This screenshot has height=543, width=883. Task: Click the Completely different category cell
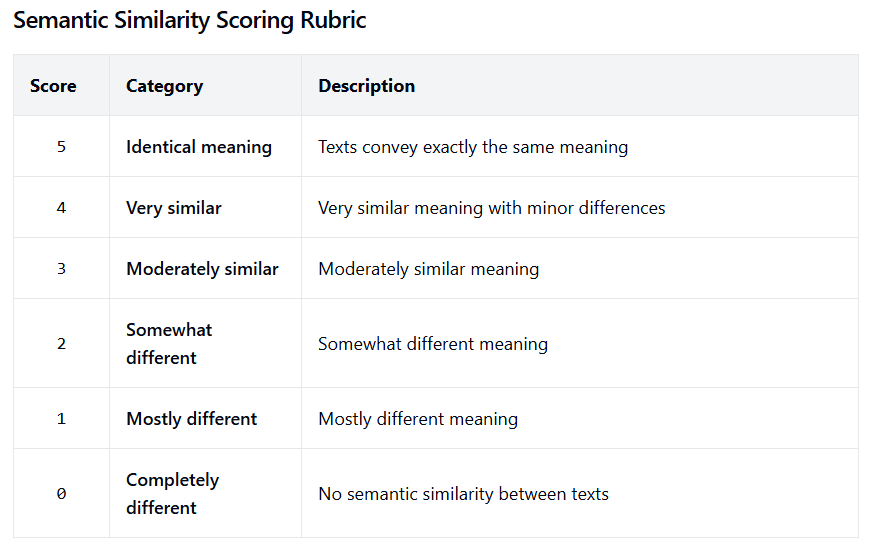172,494
